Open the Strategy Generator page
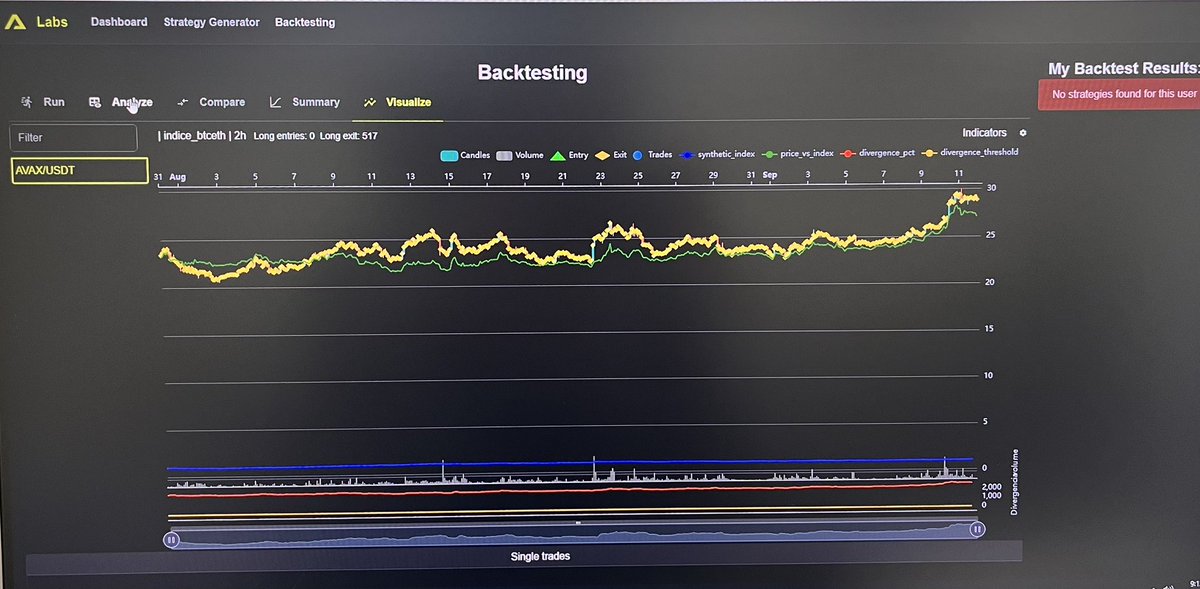The height and width of the screenshot is (589, 1200). (x=211, y=22)
